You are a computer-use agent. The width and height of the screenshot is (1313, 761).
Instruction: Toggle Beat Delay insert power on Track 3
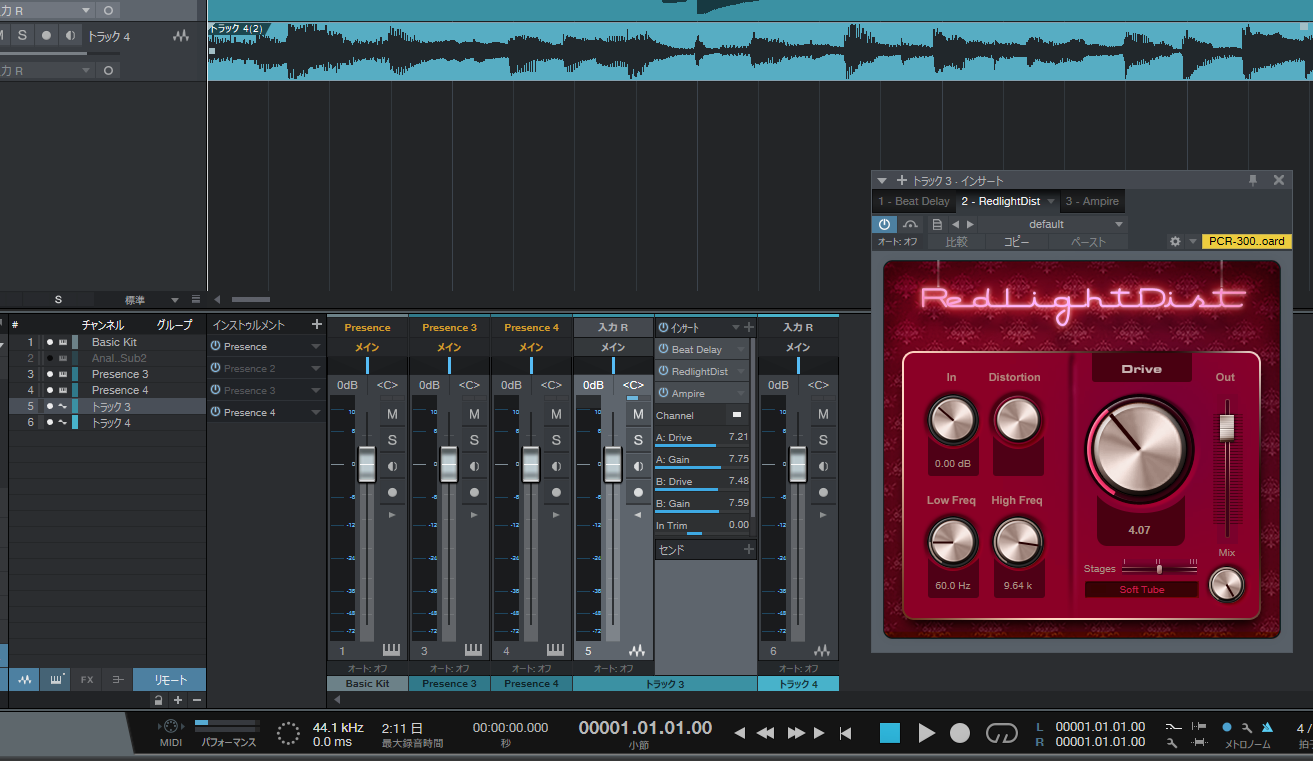pos(664,349)
